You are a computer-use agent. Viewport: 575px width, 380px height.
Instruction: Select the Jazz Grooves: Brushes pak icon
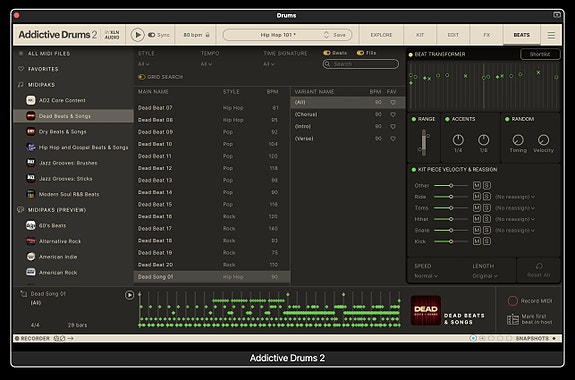click(31, 163)
